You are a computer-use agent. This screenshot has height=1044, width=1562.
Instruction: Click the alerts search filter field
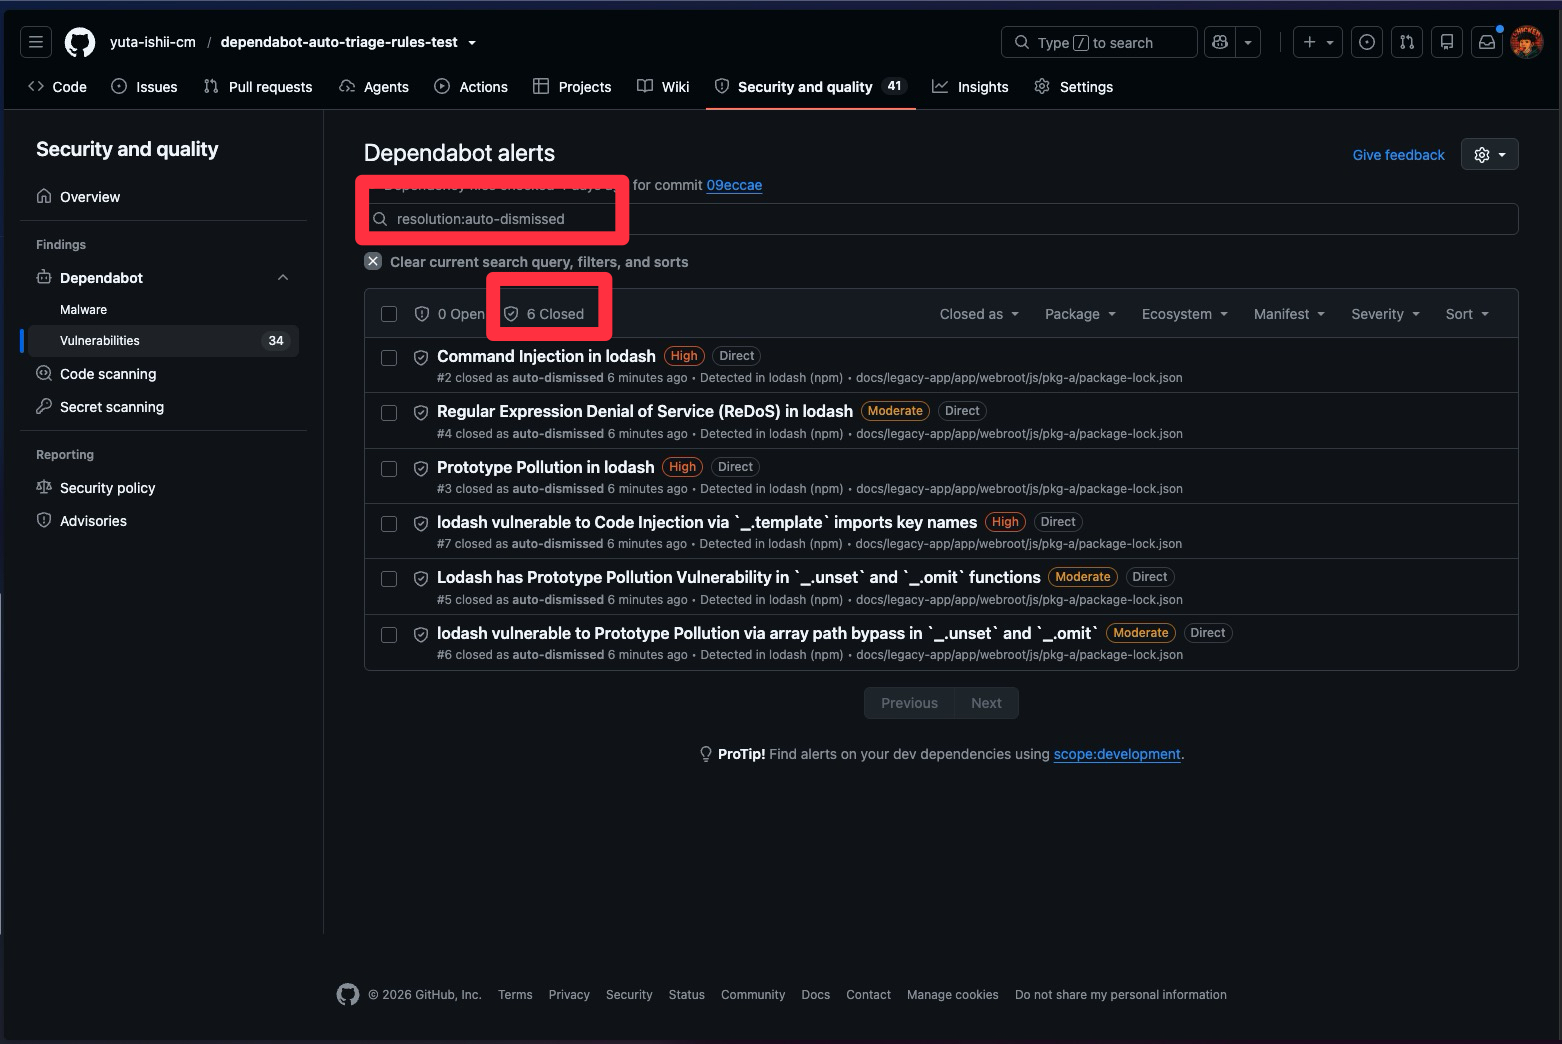tap(941, 219)
